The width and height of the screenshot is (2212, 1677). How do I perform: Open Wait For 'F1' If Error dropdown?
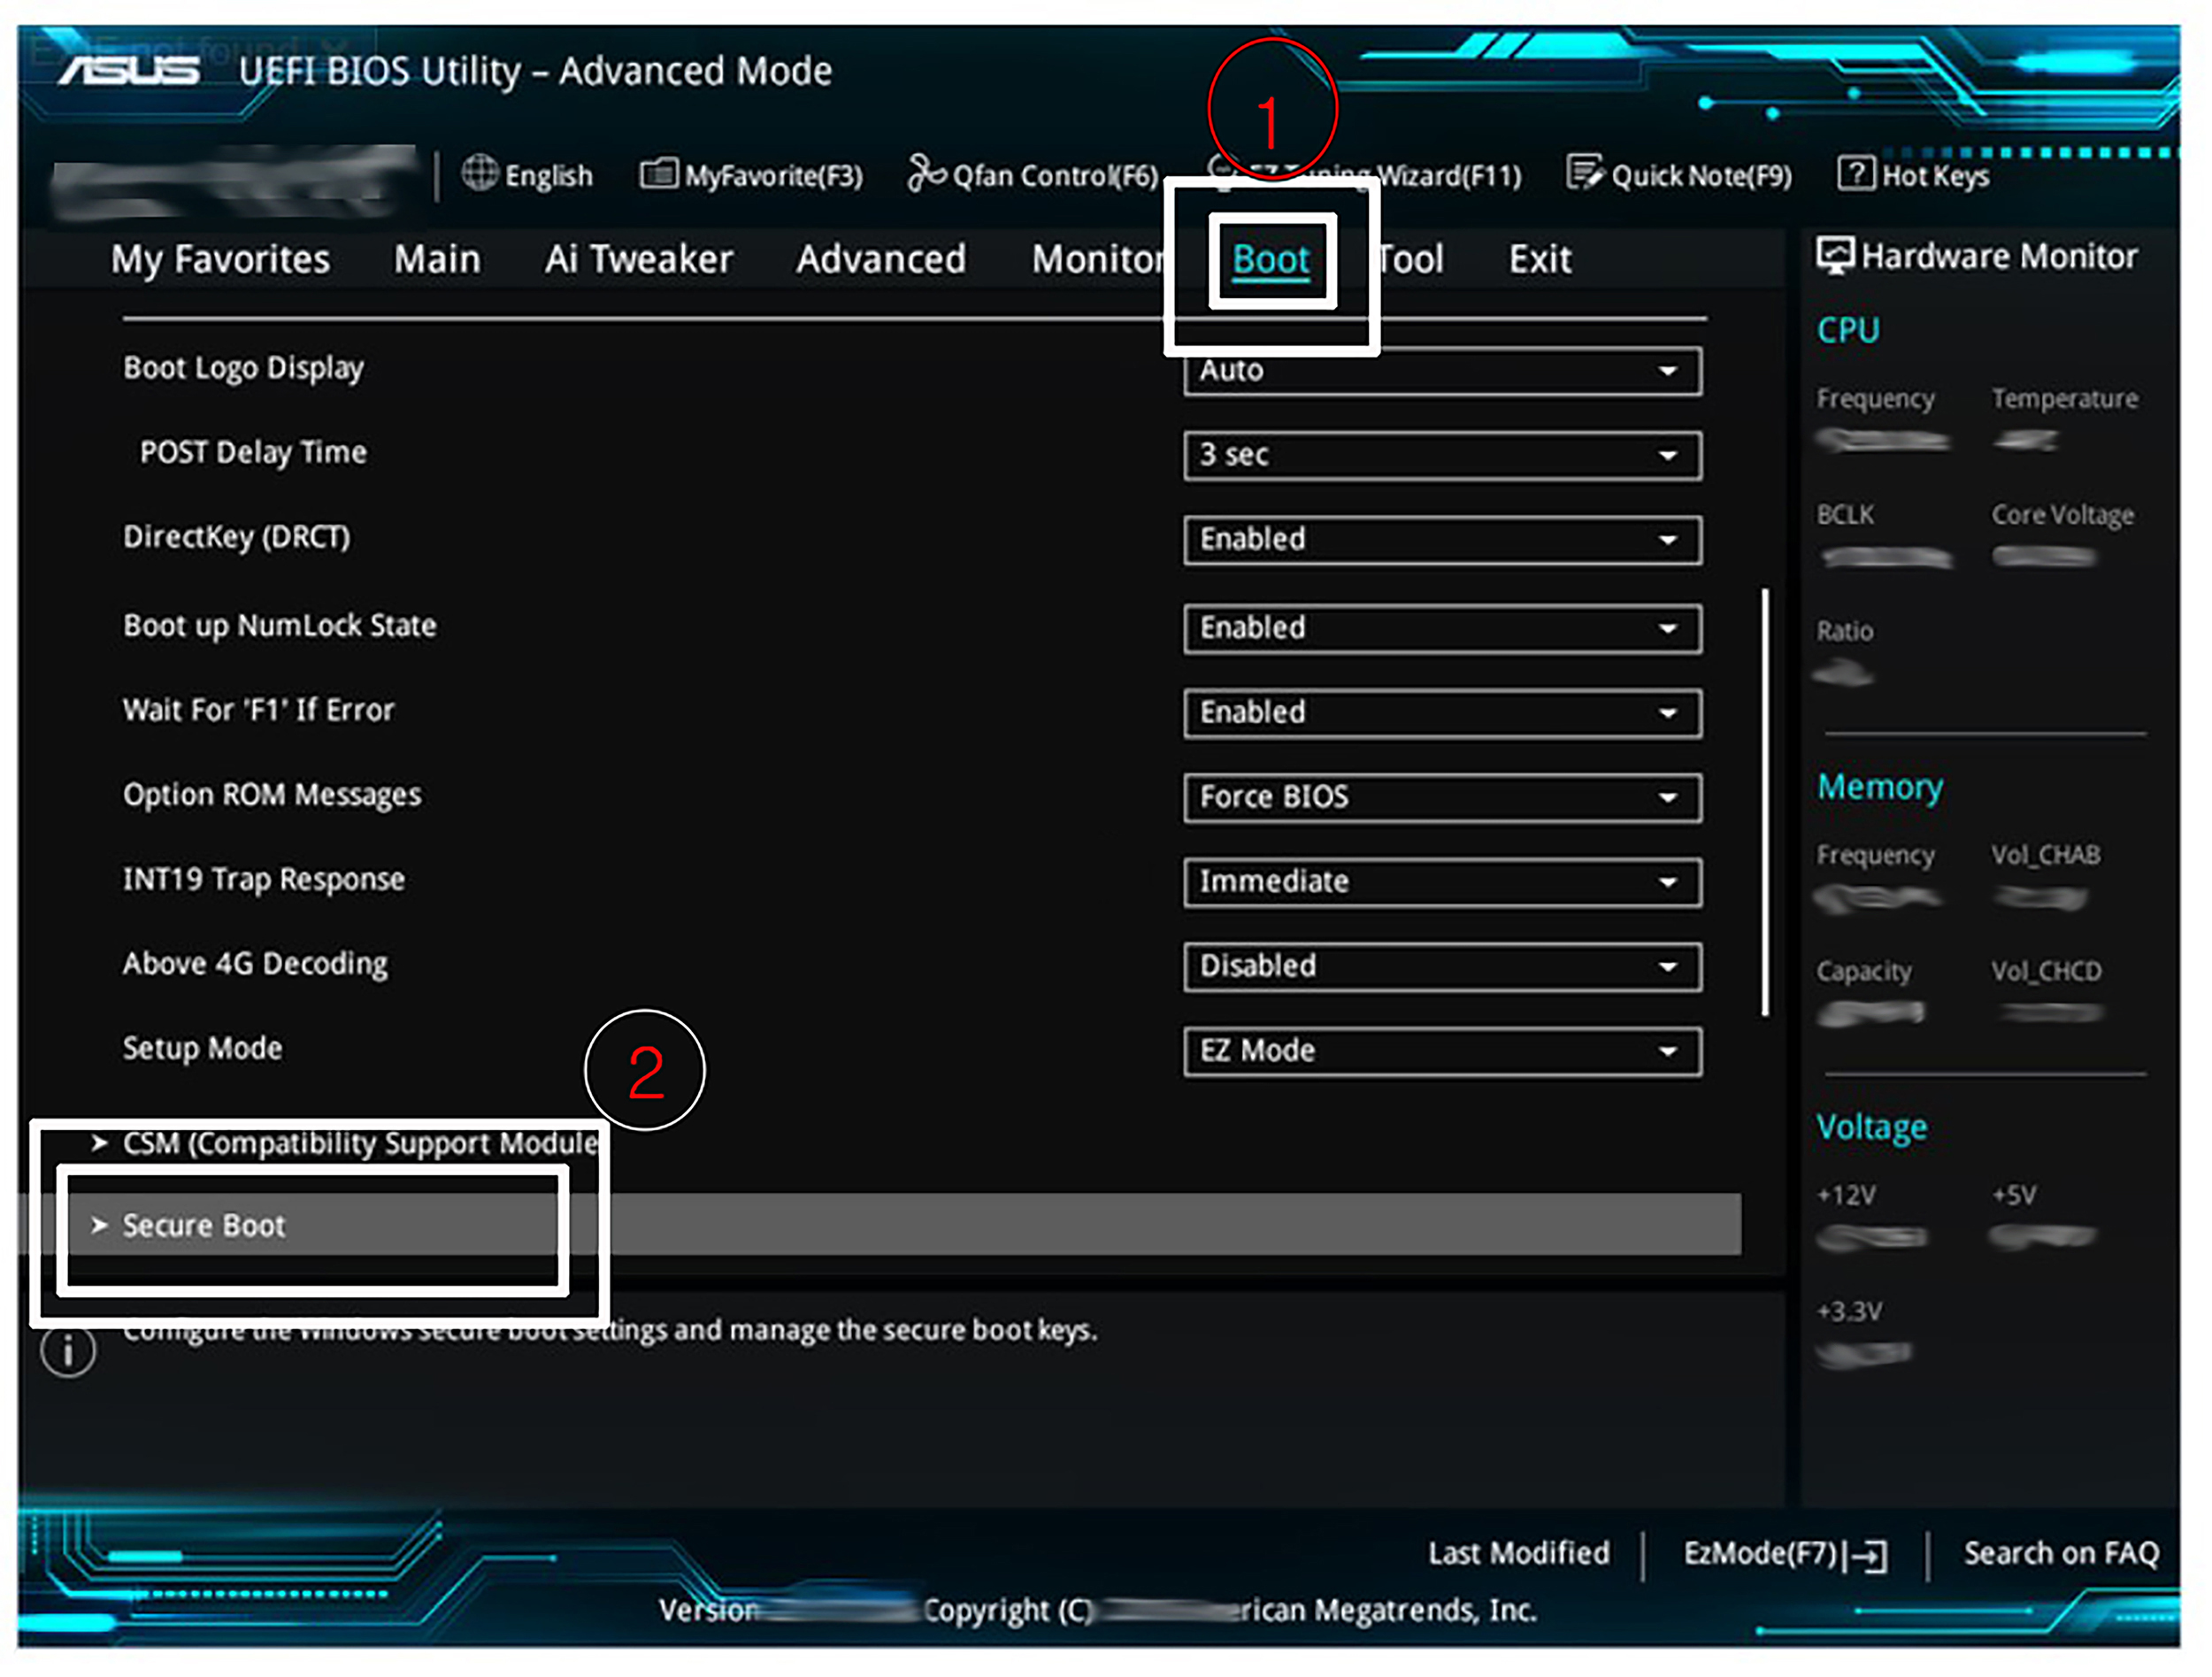1442,713
